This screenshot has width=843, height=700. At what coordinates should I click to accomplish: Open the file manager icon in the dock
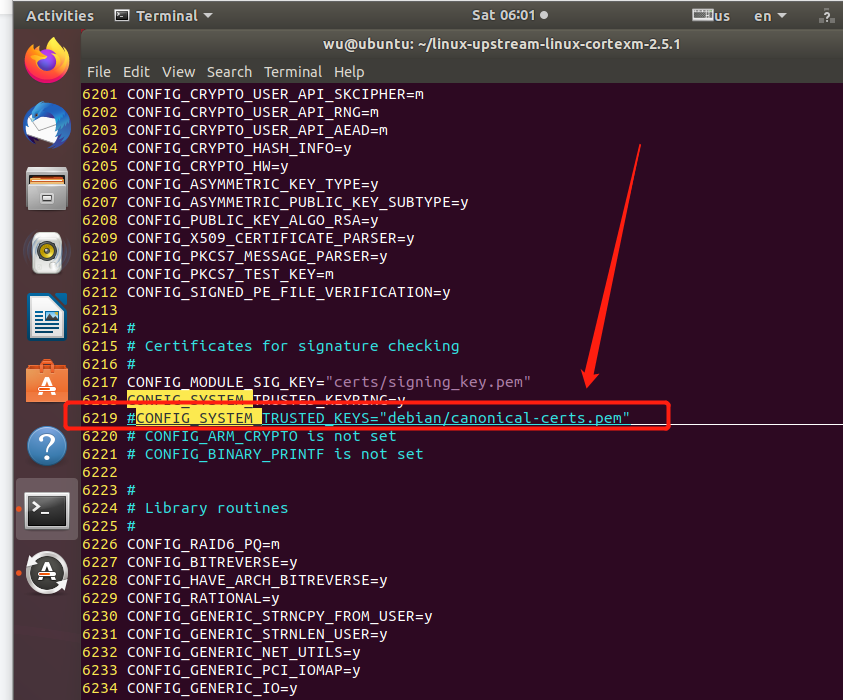coord(45,188)
